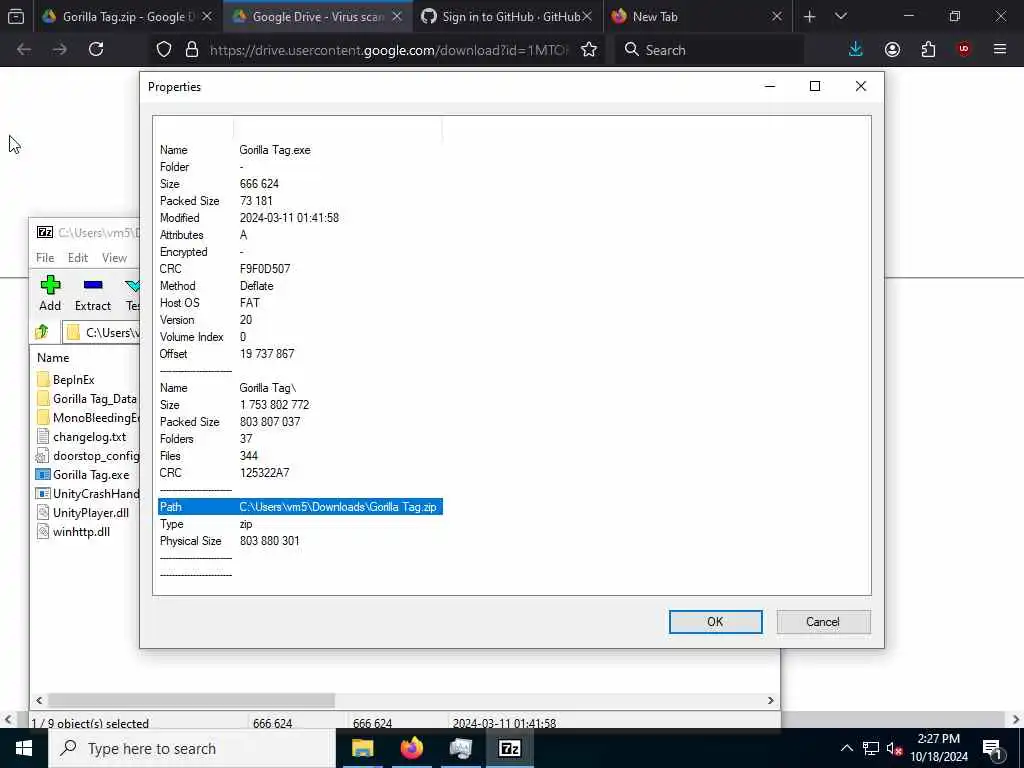Image resolution: width=1024 pixels, height=768 pixels.
Task: Select Gorilla Tag.exe in the file list
Action: click(83, 475)
